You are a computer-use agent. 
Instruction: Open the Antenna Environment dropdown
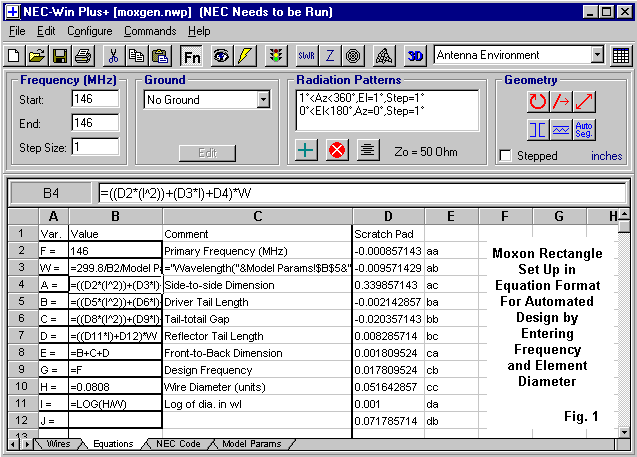point(597,55)
